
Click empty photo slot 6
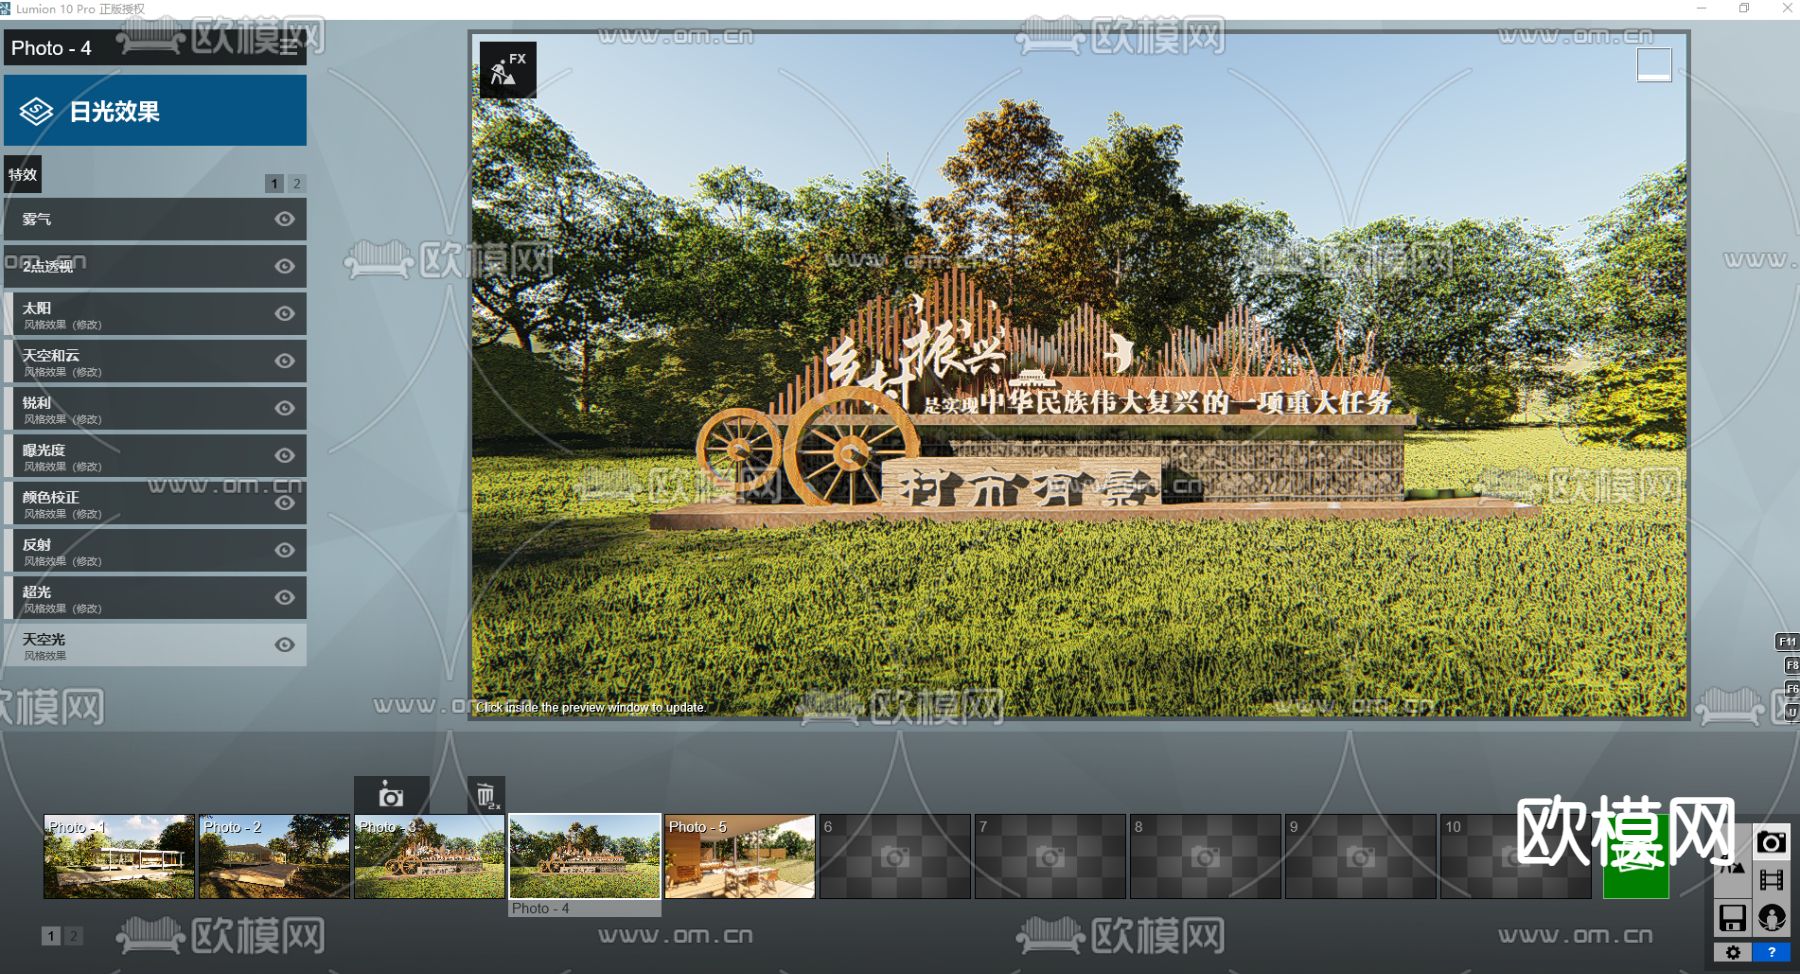(895, 856)
